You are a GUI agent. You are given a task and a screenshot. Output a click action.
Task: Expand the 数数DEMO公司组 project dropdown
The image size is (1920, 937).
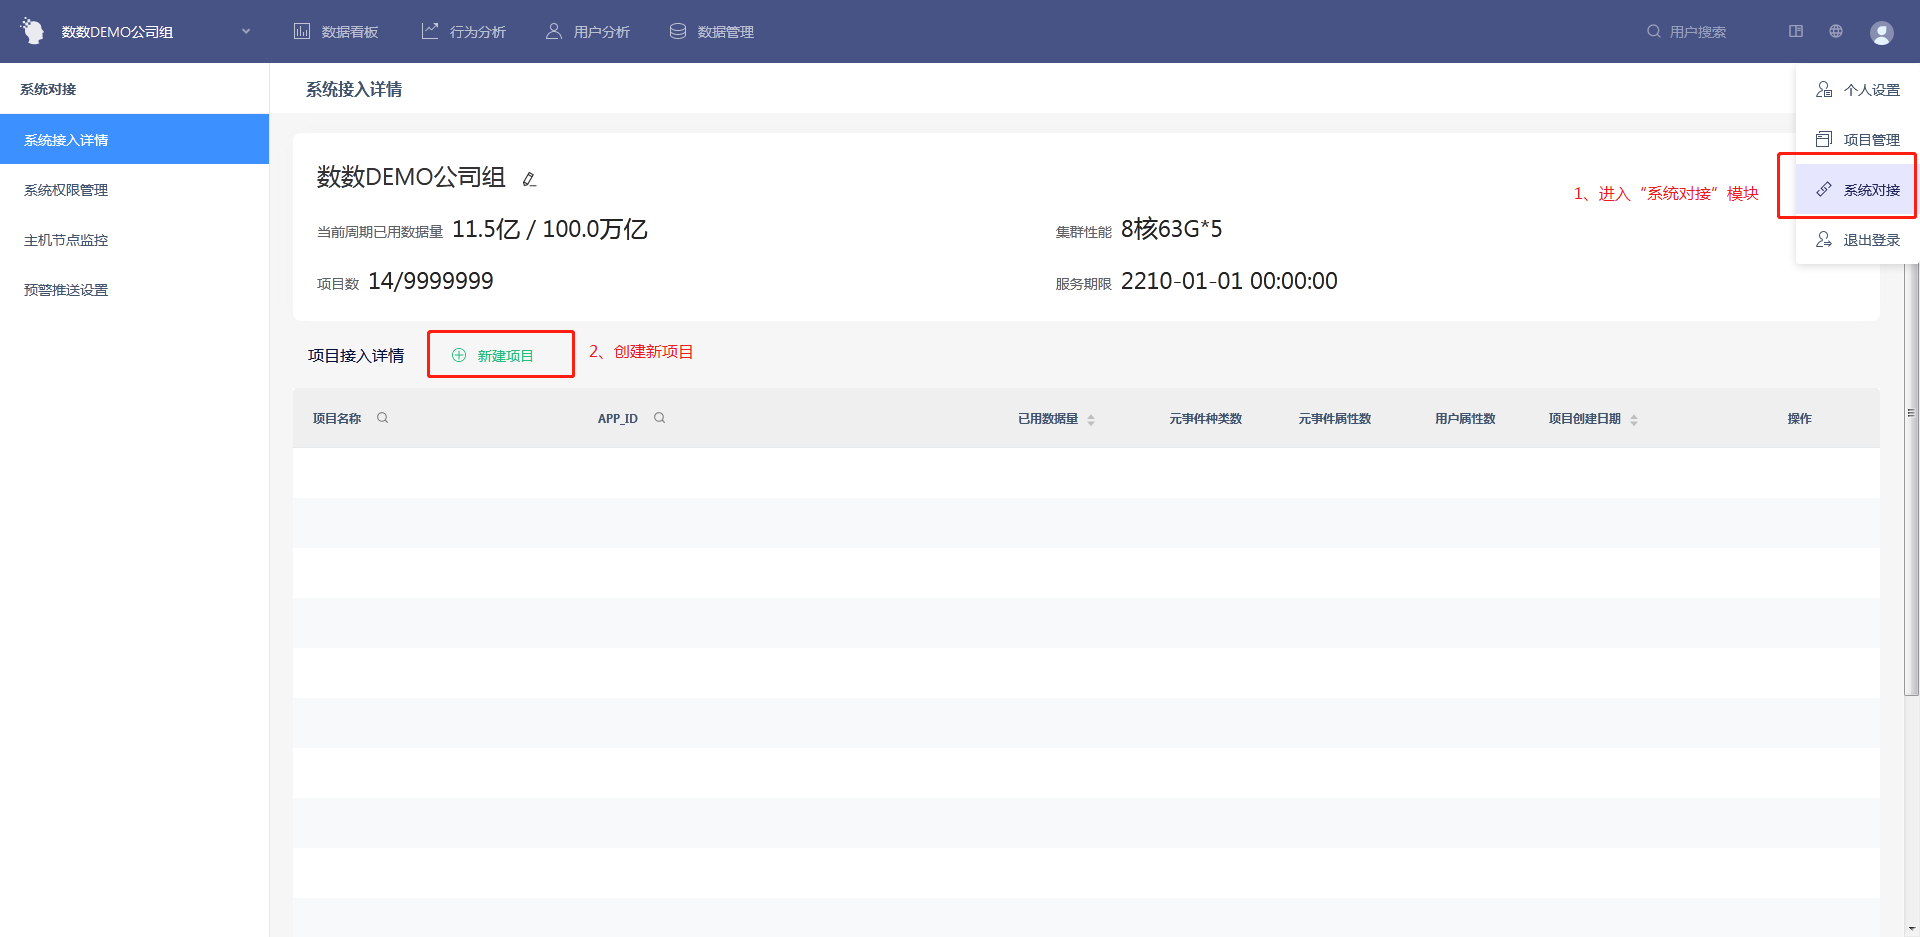point(246,32)
